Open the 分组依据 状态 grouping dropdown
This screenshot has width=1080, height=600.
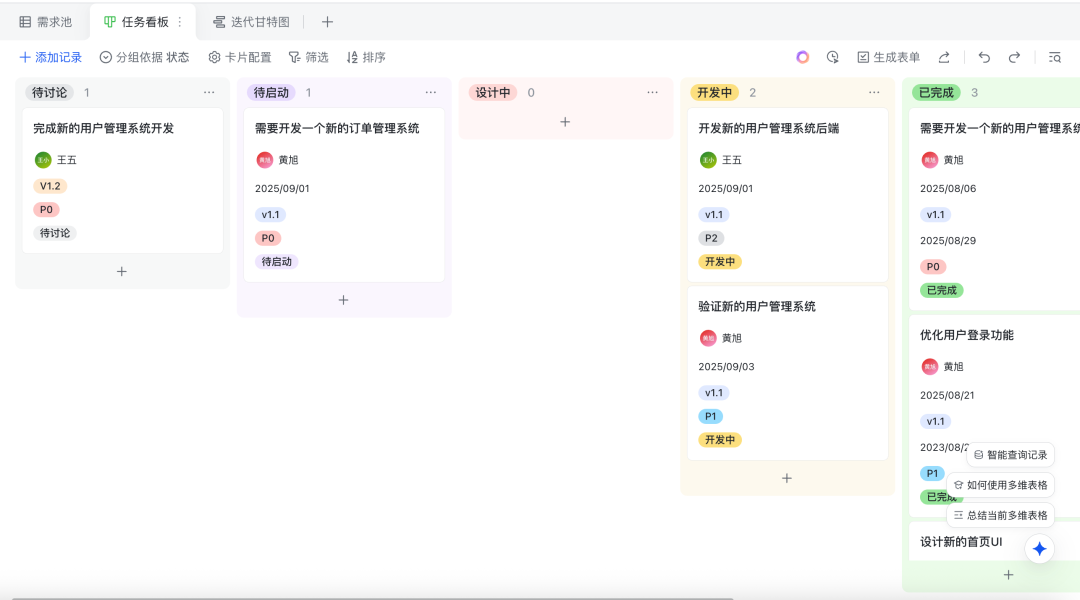[x=144, y=57]
